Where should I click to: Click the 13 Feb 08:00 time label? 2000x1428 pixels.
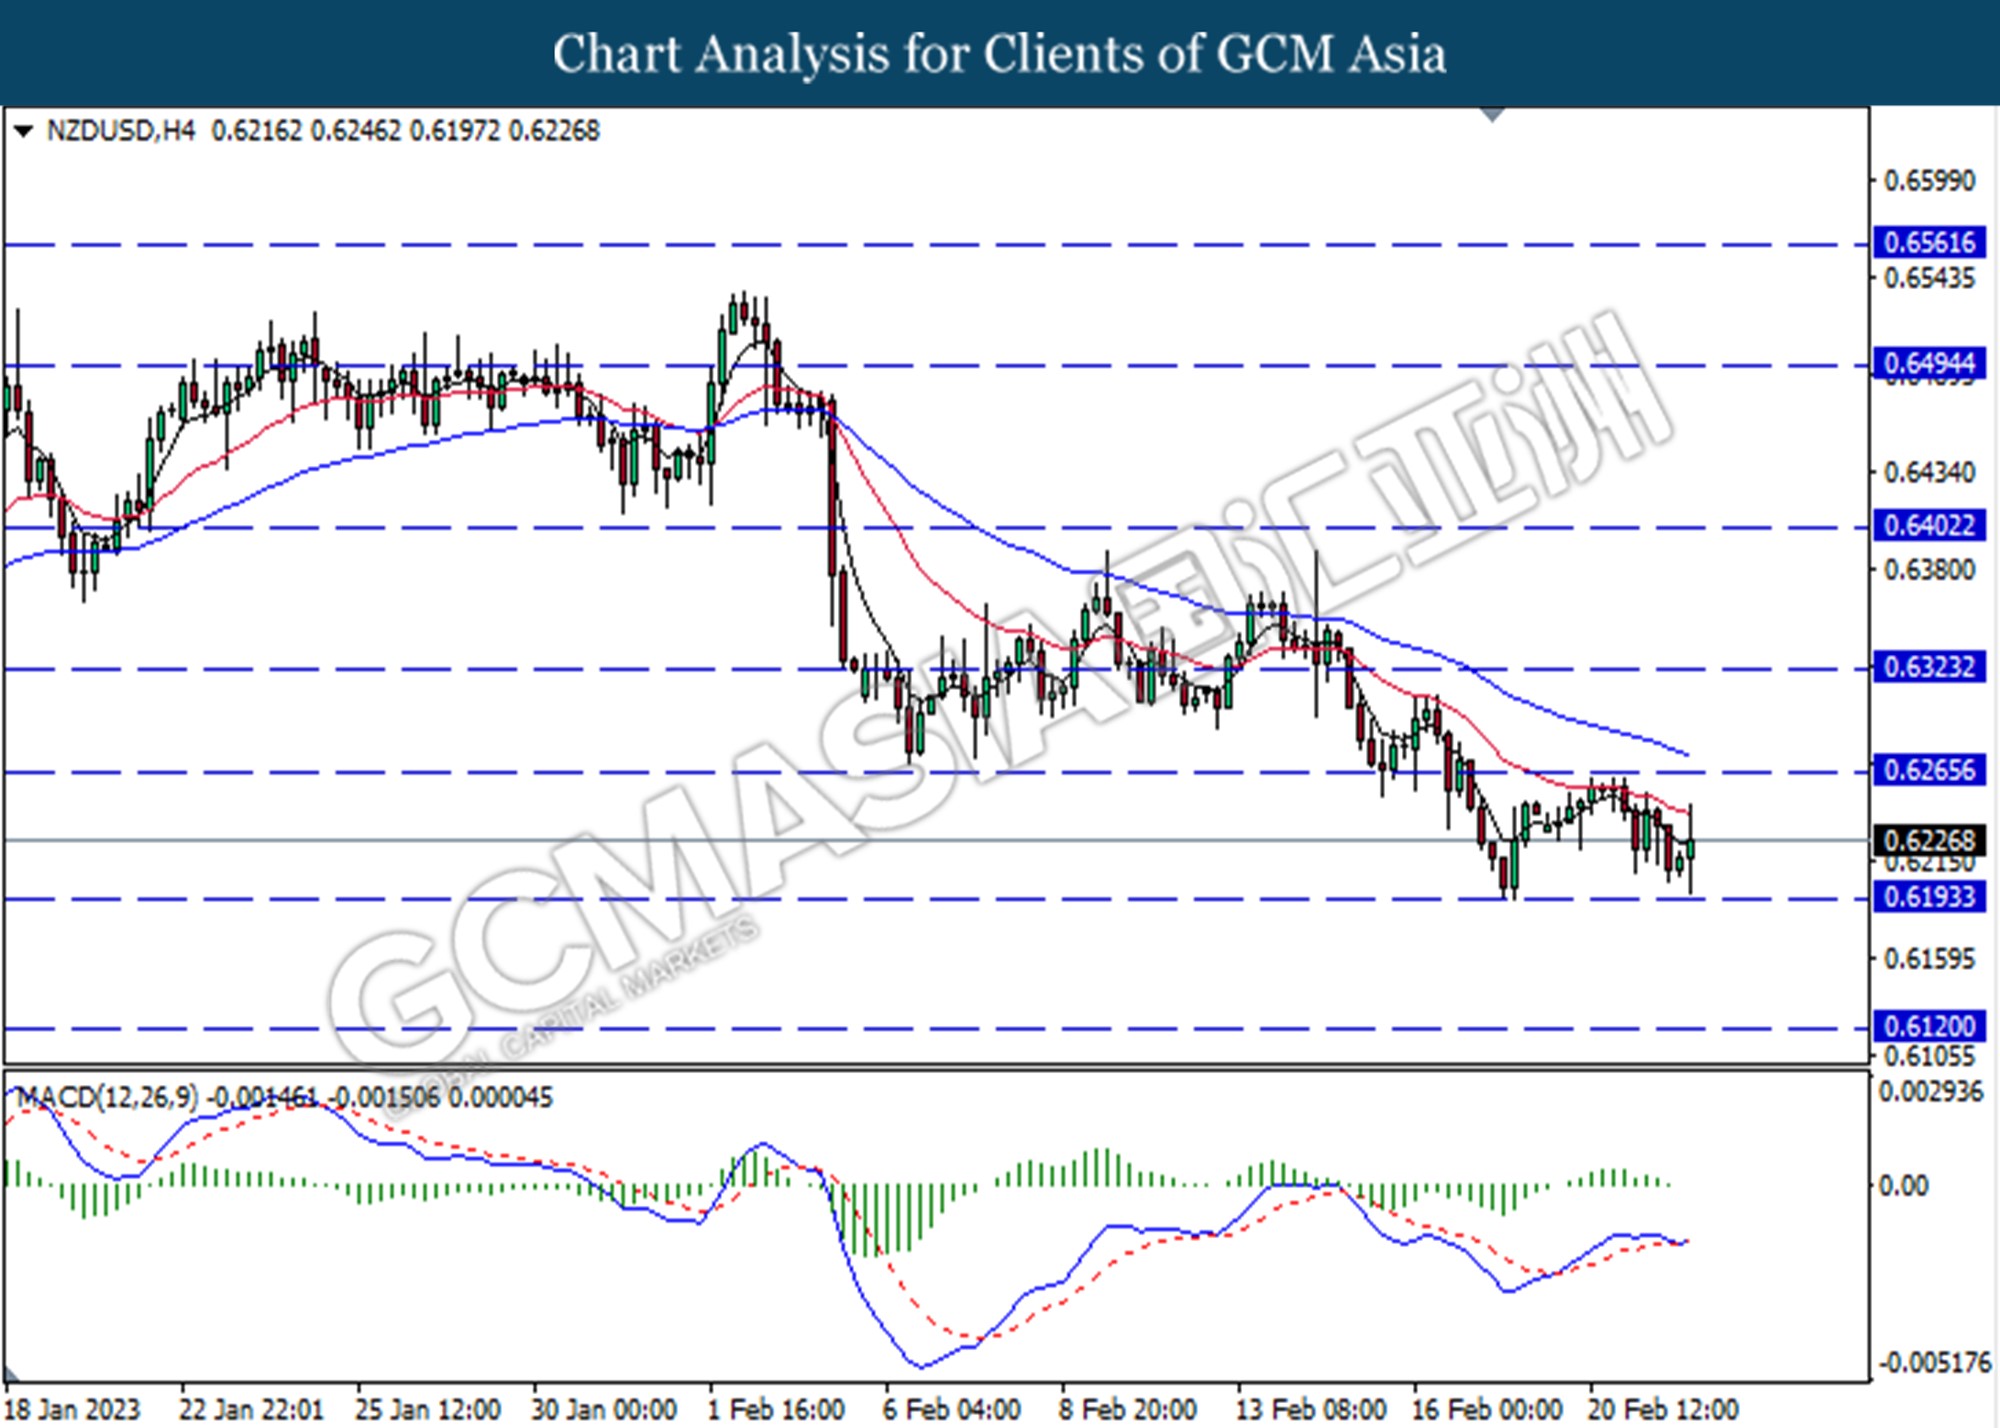pos(1310,1410)
